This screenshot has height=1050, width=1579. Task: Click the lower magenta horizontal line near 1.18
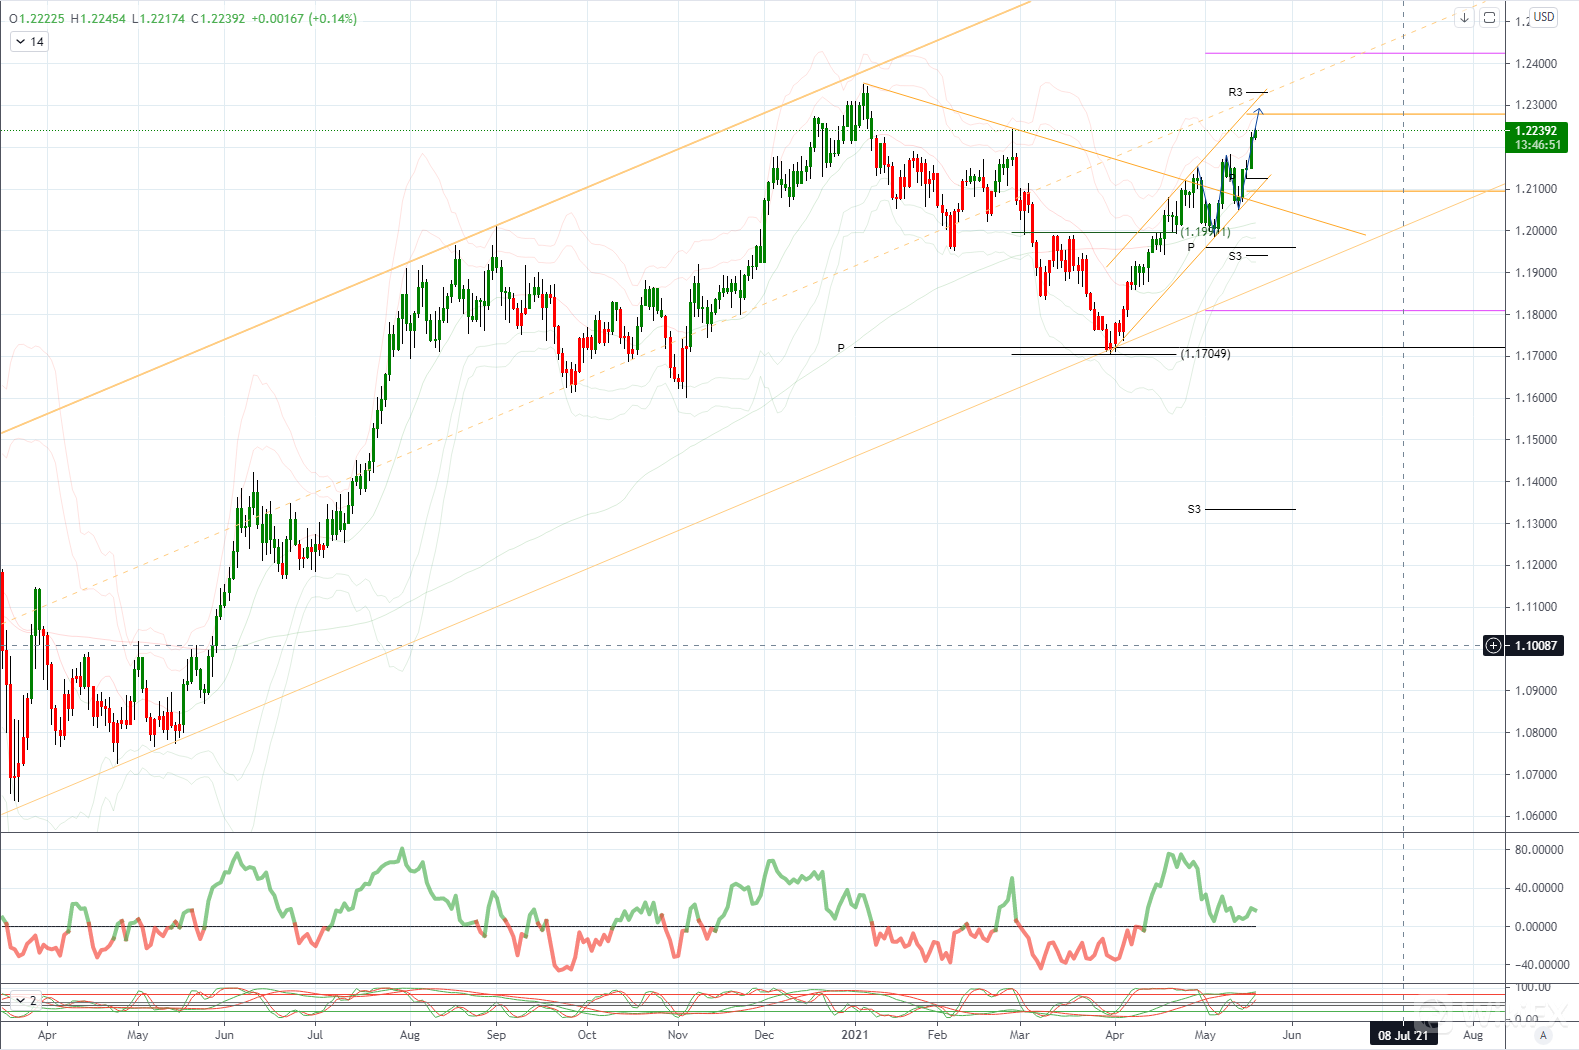(1350, 310)
